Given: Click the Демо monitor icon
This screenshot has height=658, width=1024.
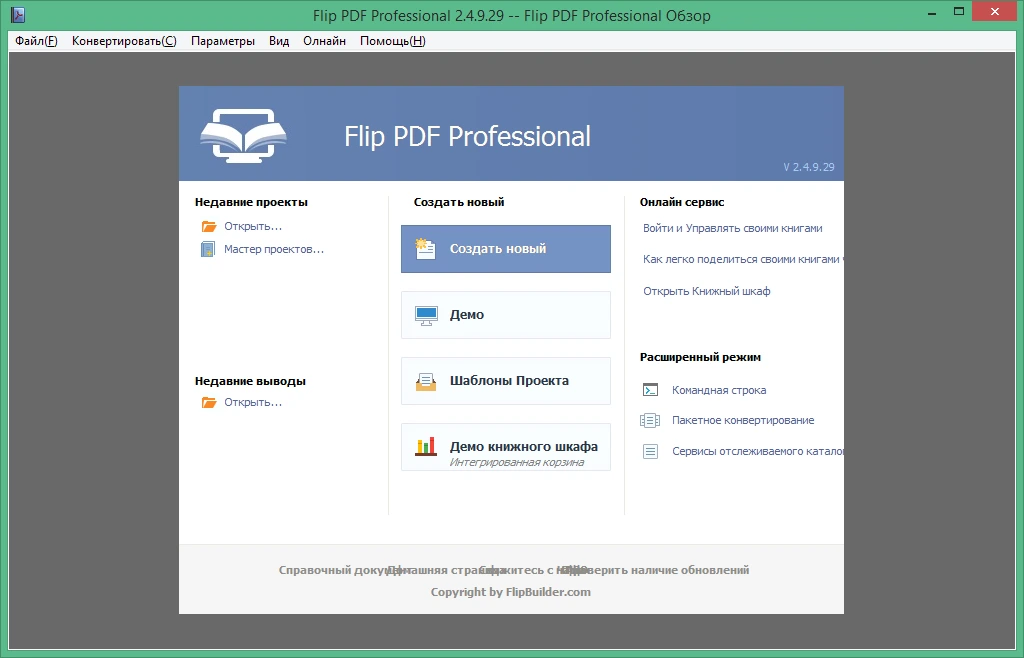Looking at the screenshot, I should [426, 315].
